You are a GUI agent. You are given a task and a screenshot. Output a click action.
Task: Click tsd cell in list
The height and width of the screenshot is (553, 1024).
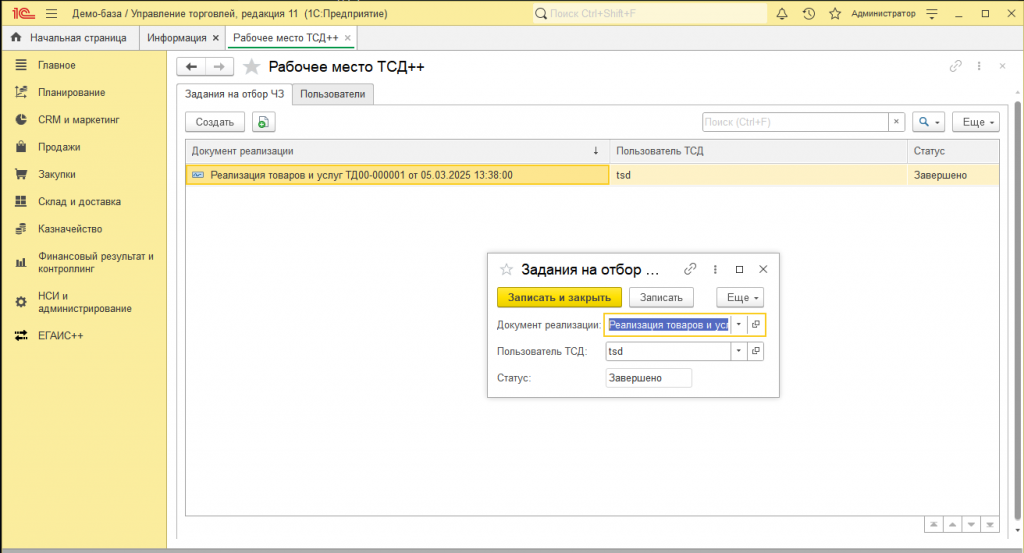758,175
